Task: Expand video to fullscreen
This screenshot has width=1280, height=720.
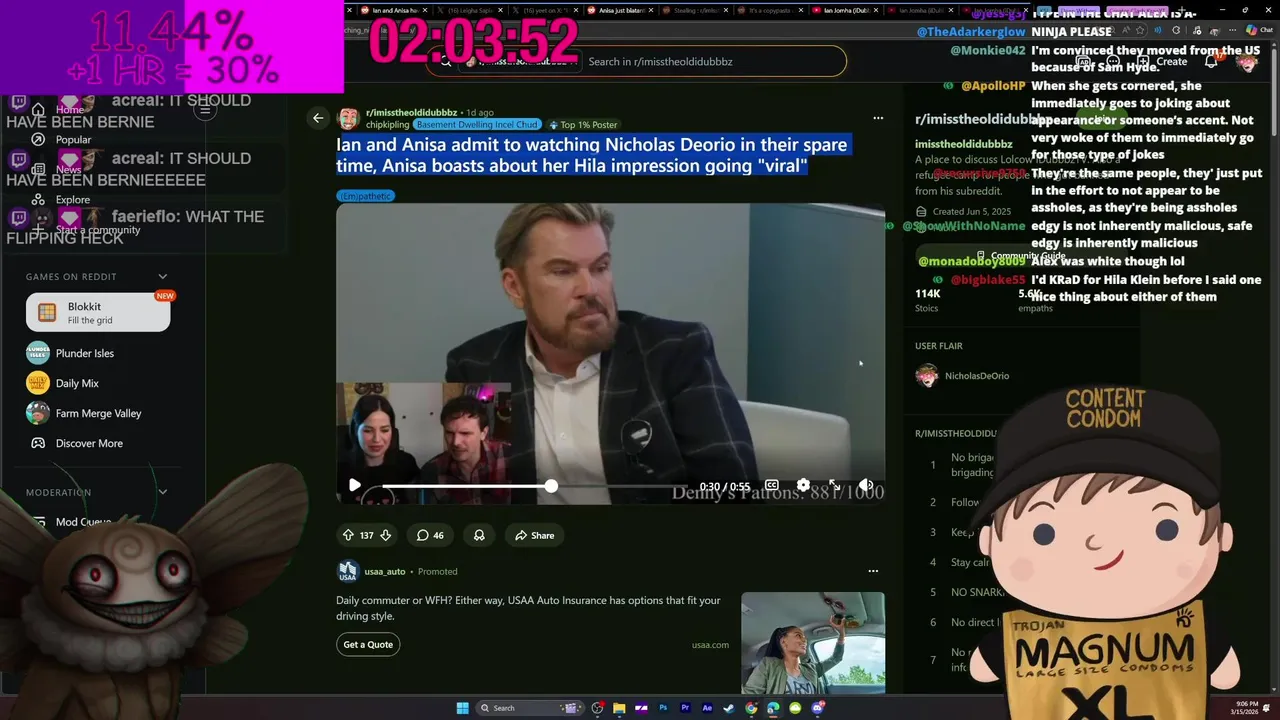Action: coord(834,485)
